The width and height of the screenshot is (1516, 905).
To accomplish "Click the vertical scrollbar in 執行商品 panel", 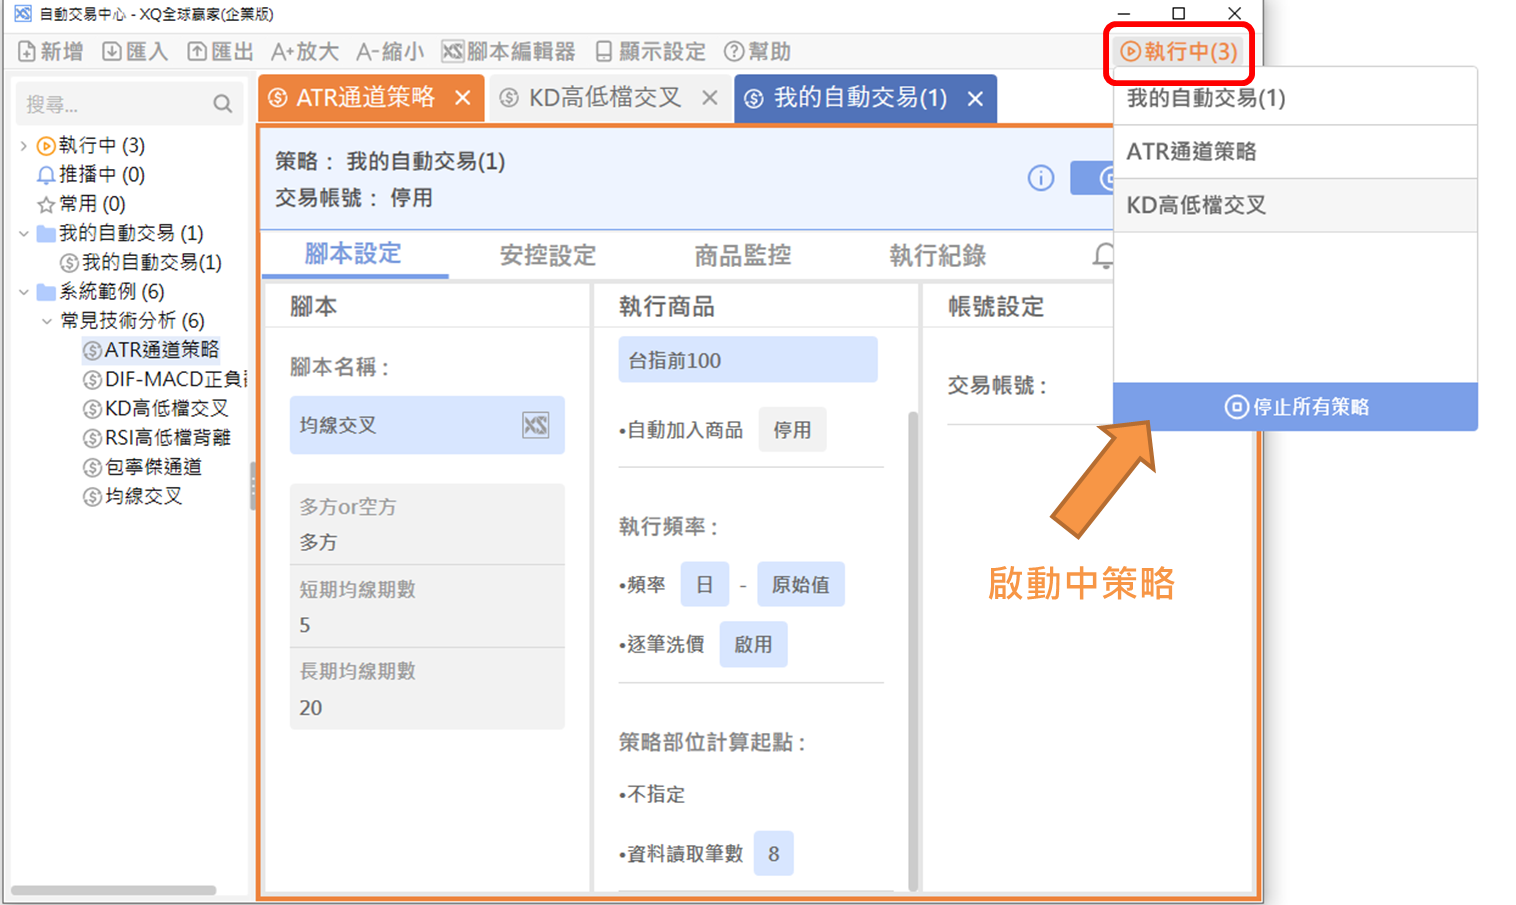I will (x=912, y=650).
